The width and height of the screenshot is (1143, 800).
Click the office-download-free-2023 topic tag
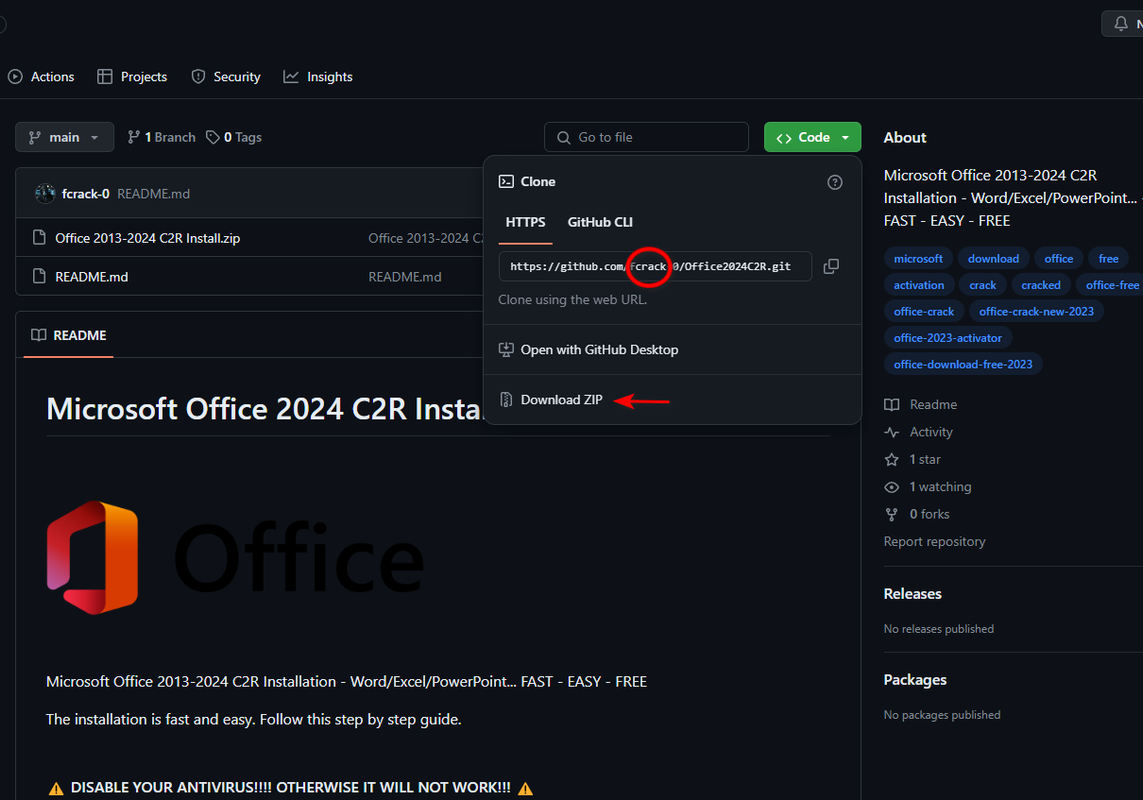[x=963, y=364]
